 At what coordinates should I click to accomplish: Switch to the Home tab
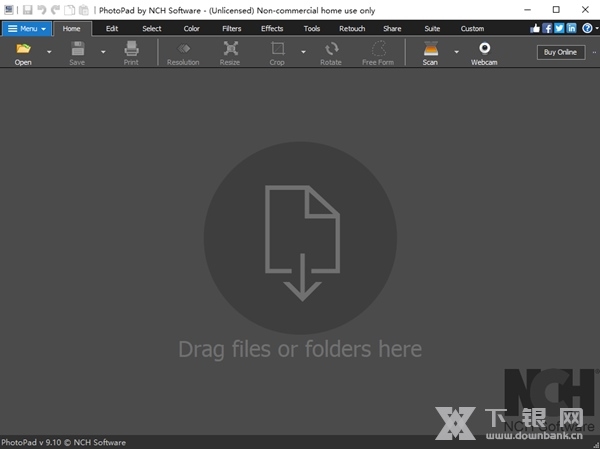pyautogui.click(x=72, y=29)
